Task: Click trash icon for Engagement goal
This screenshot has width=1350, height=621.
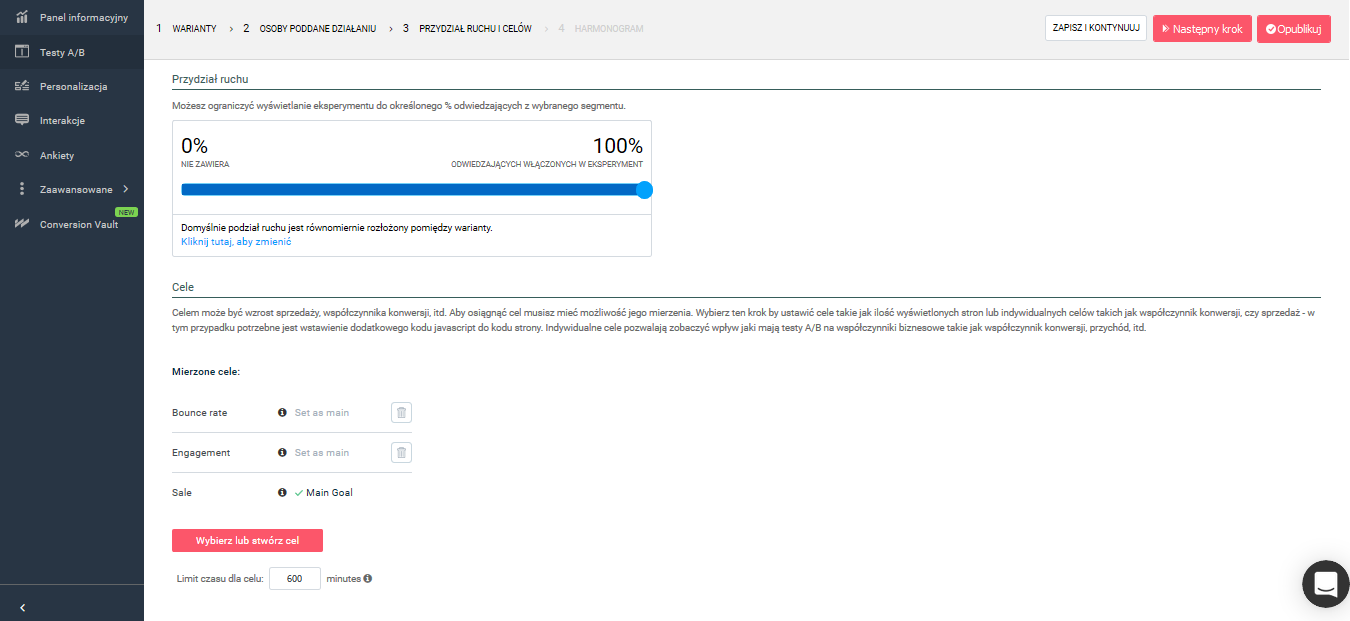Action: 401,452
